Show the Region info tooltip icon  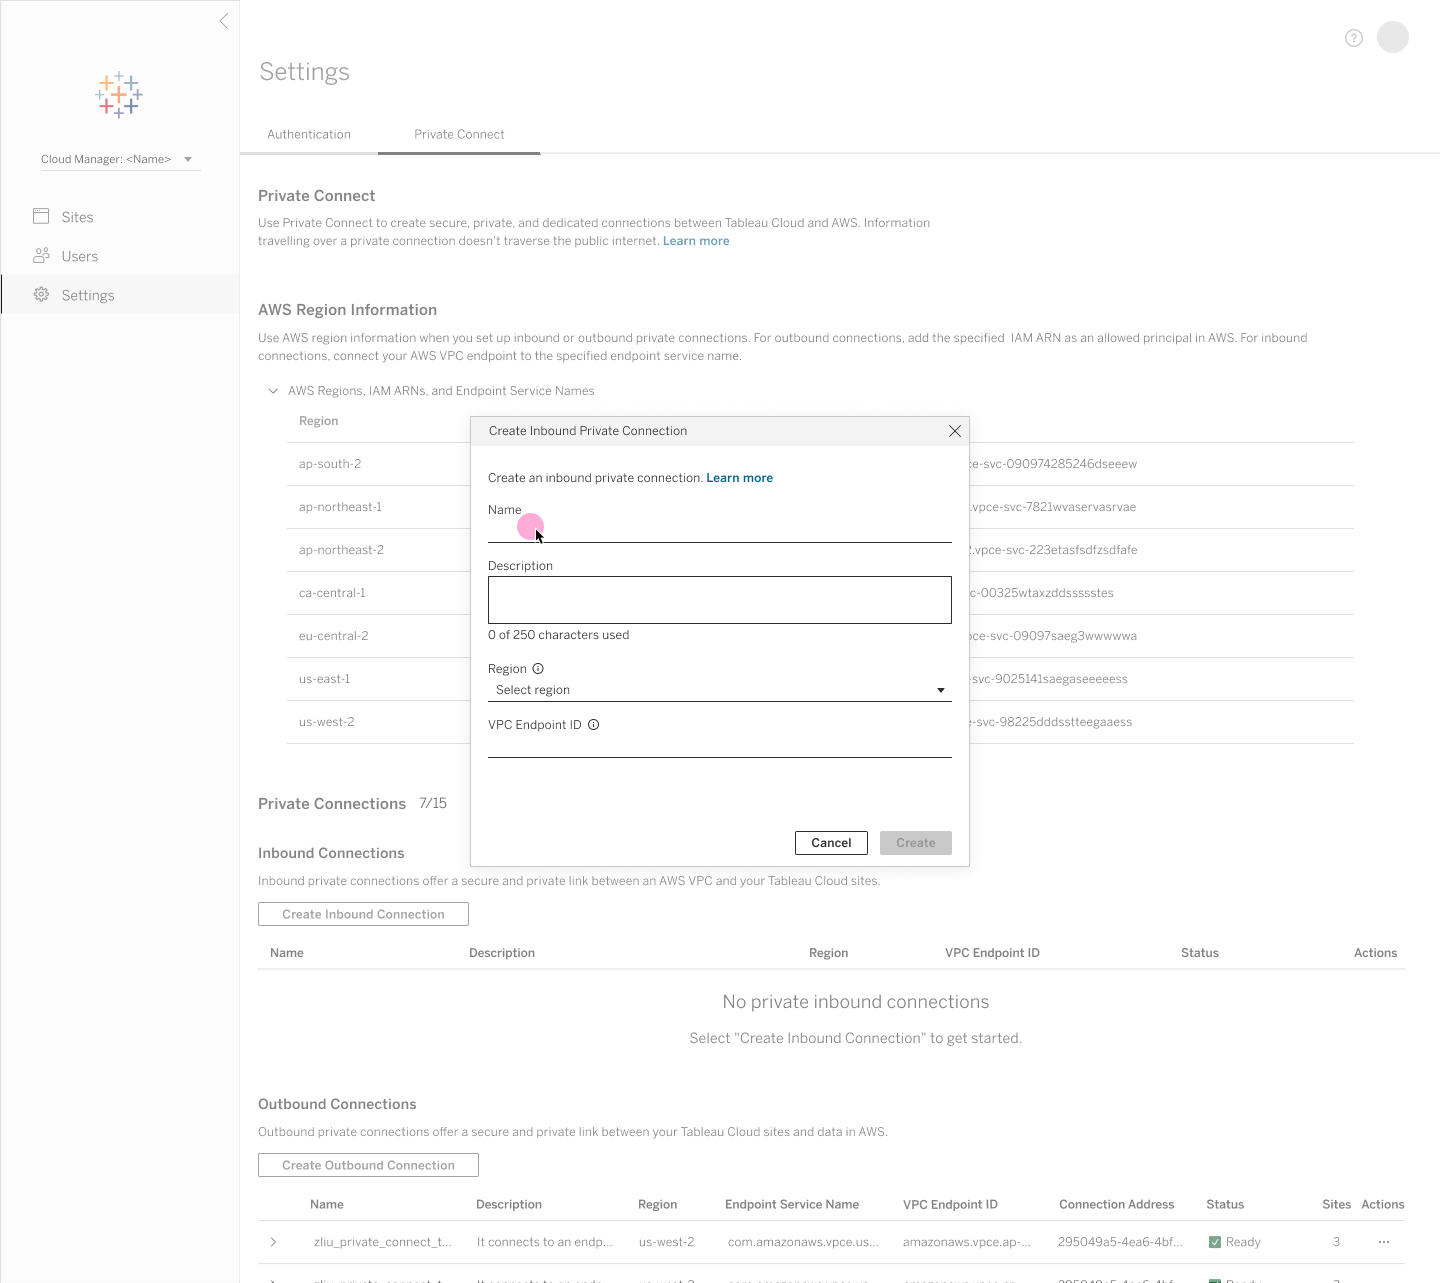pyautogui.click(x=538, y=668)
